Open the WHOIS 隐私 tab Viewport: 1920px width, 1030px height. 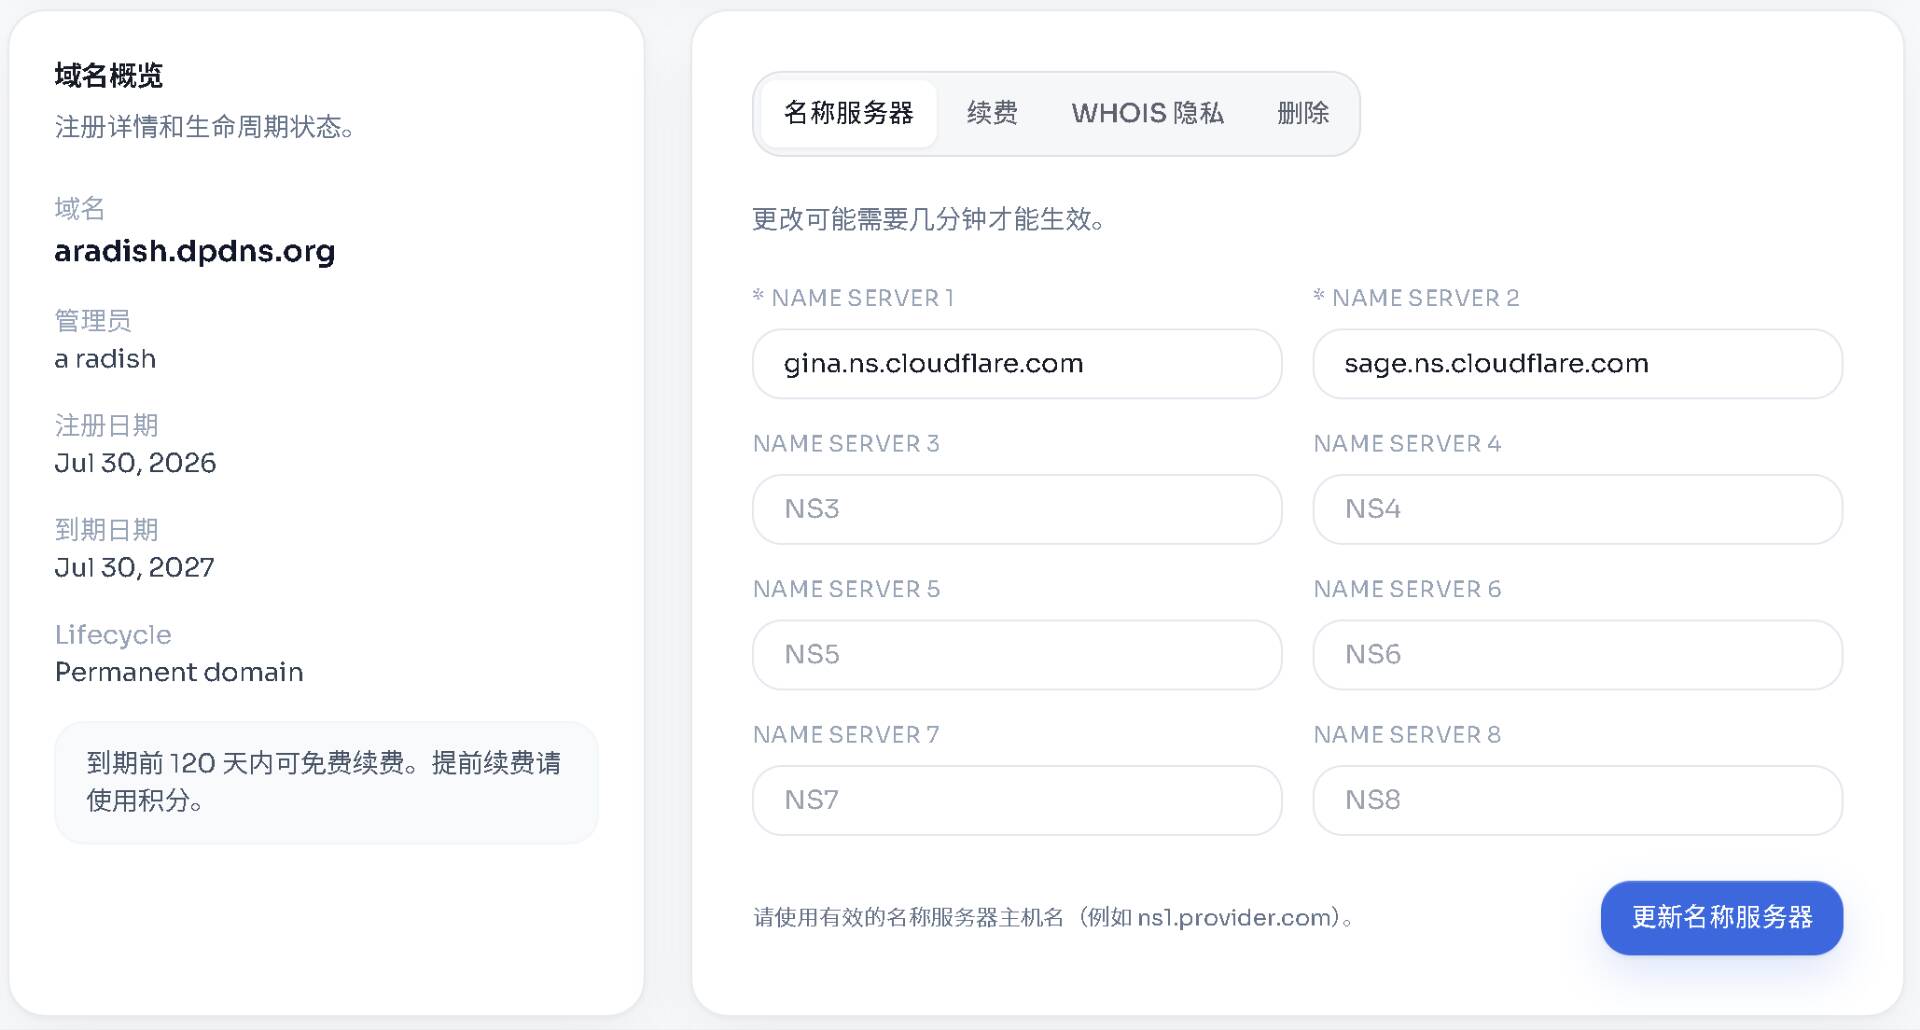(x=1147, y=113)
